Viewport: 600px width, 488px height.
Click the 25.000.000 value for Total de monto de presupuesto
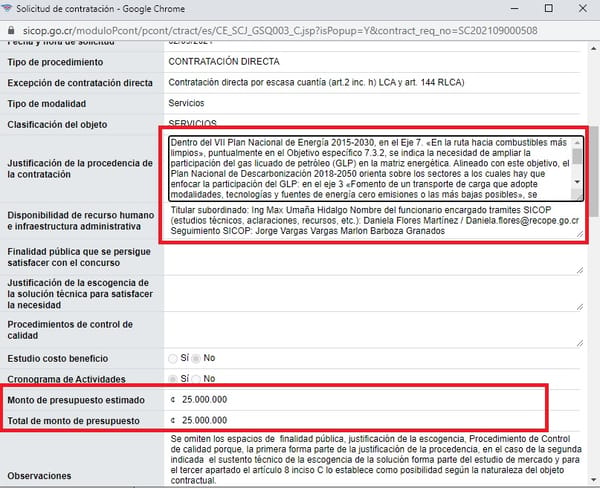pos(204,420)
